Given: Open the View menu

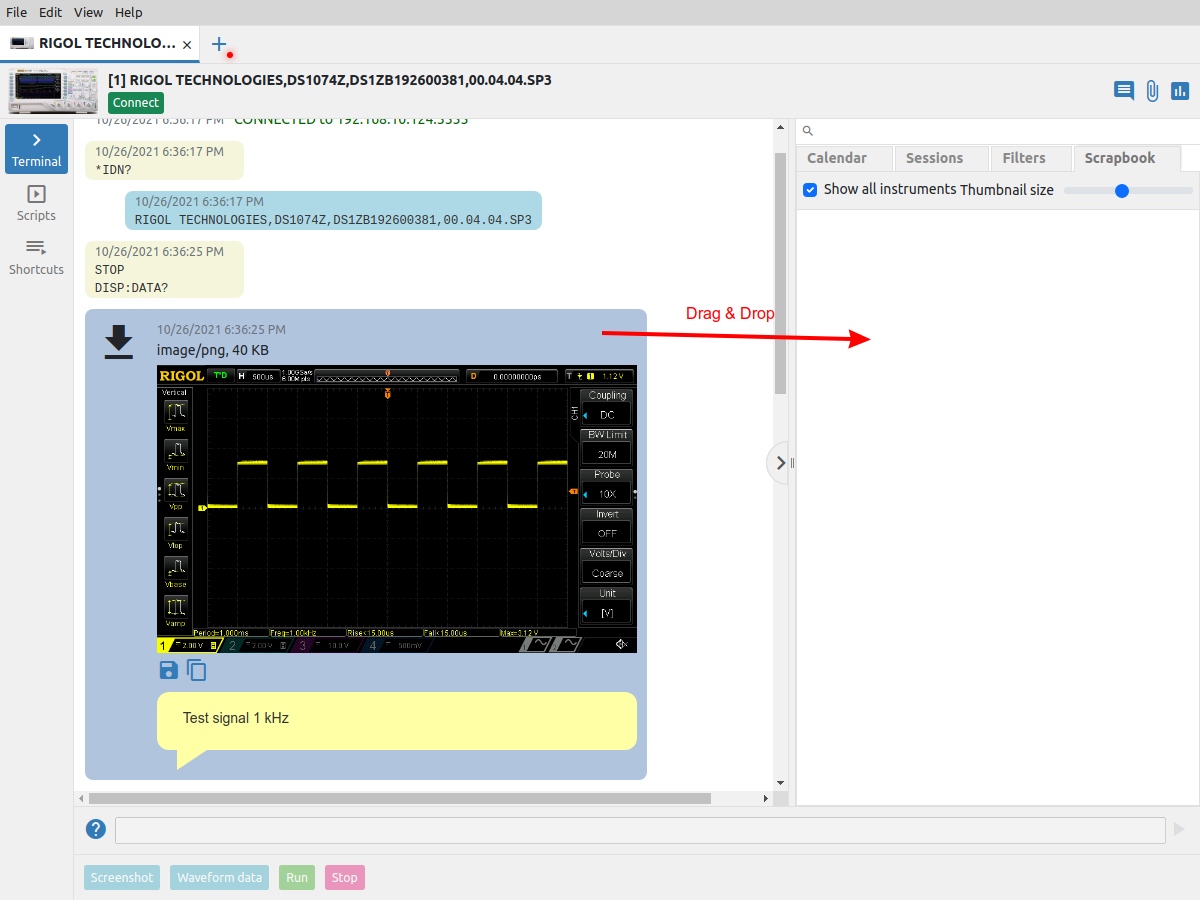Looking at the screenshot, I should 88,12.
